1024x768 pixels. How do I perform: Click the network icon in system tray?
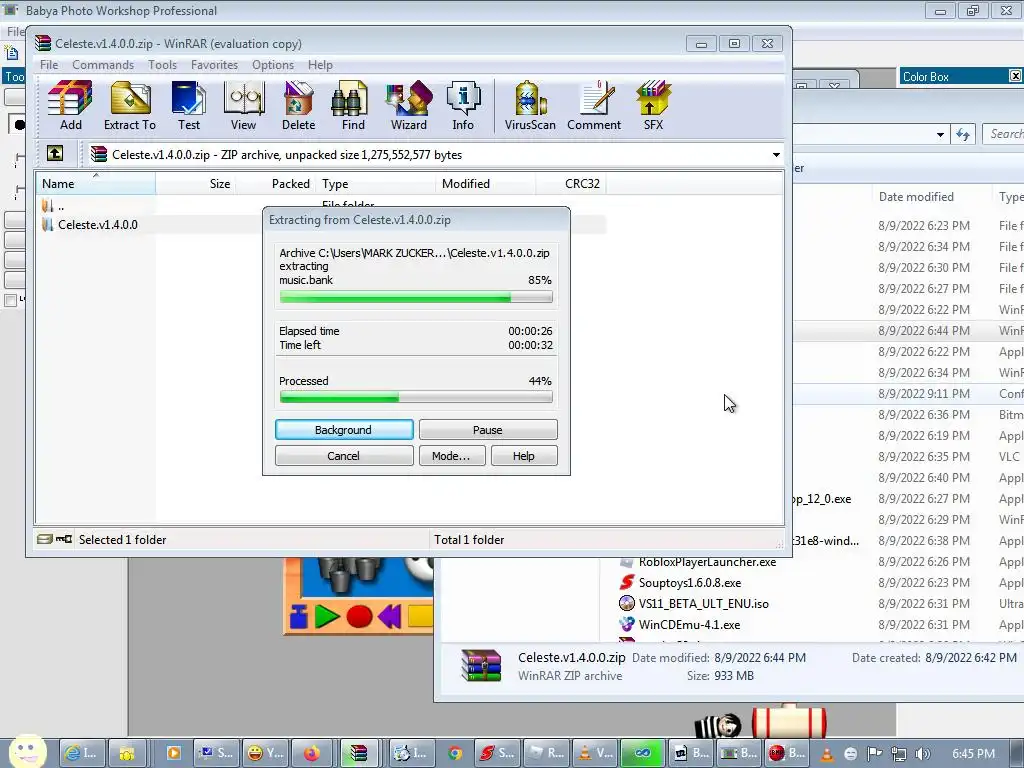click(899, 754)
